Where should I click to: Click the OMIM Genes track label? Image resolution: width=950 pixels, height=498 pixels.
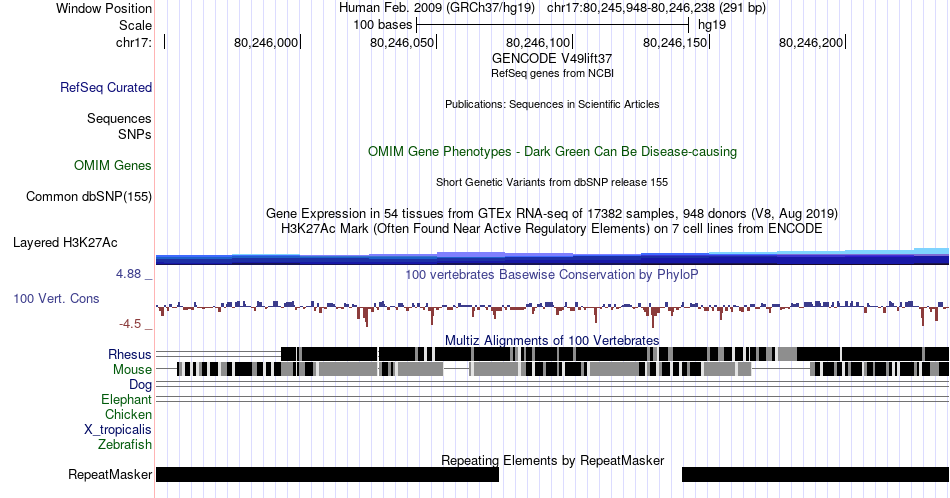click(x=113, y=165)
